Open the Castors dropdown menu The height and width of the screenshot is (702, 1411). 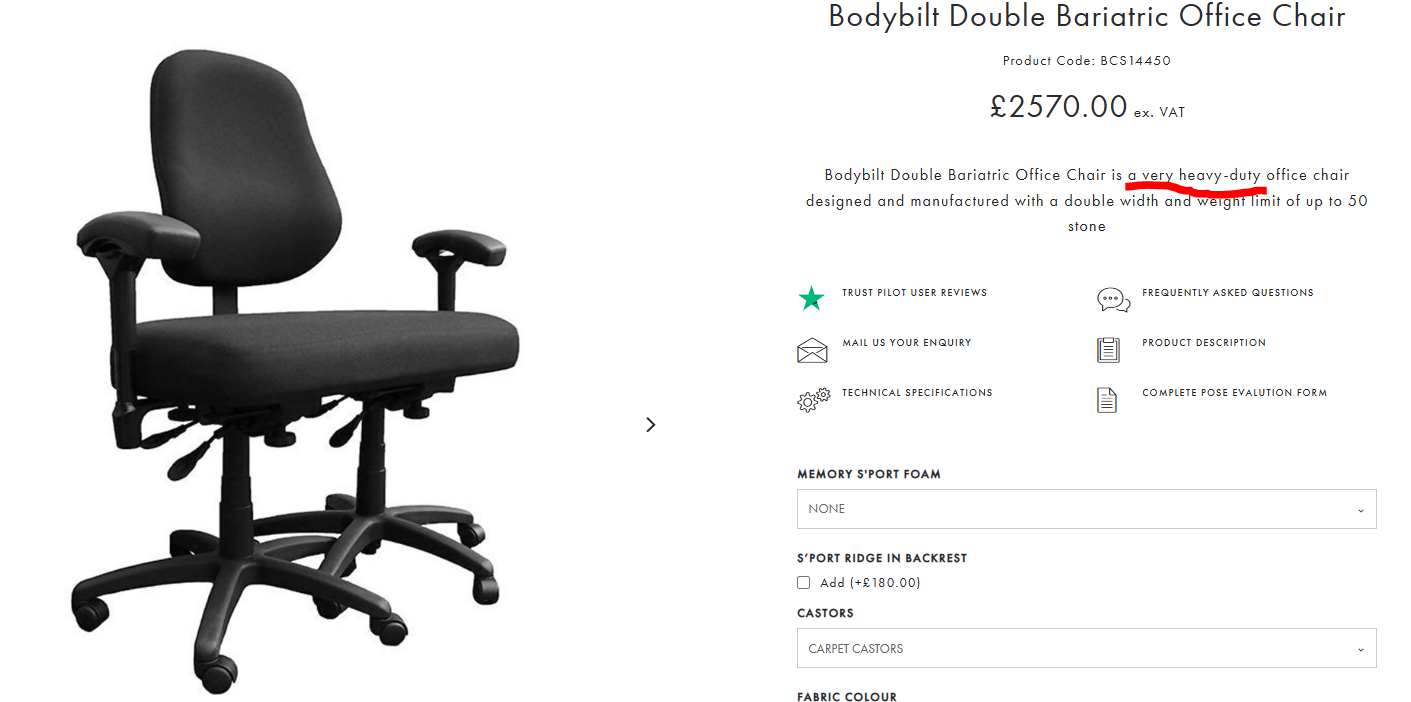pyautogui.click(x=1086, y=648)
